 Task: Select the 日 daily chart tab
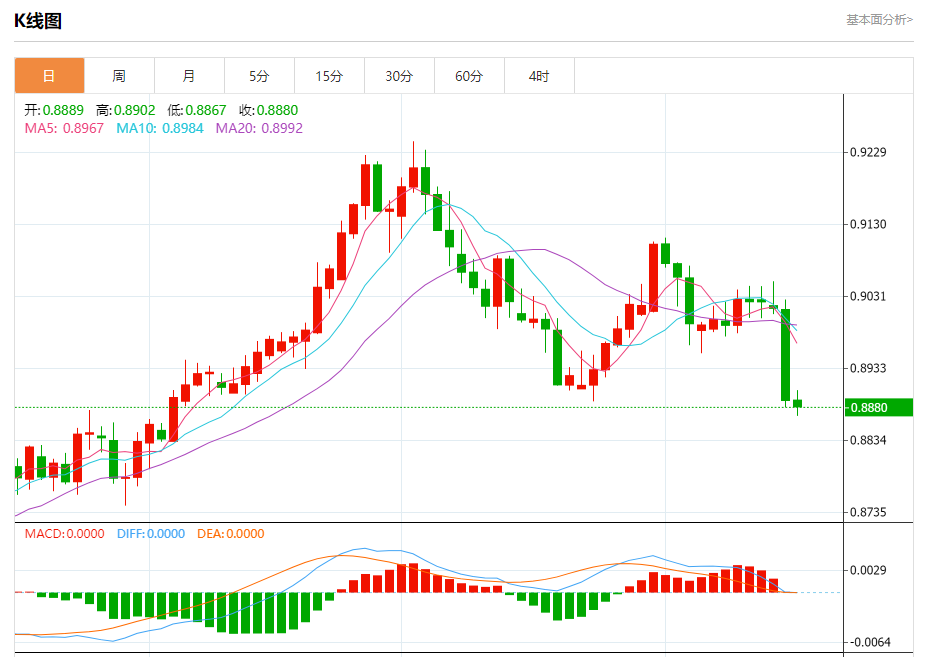click(49, 76)
